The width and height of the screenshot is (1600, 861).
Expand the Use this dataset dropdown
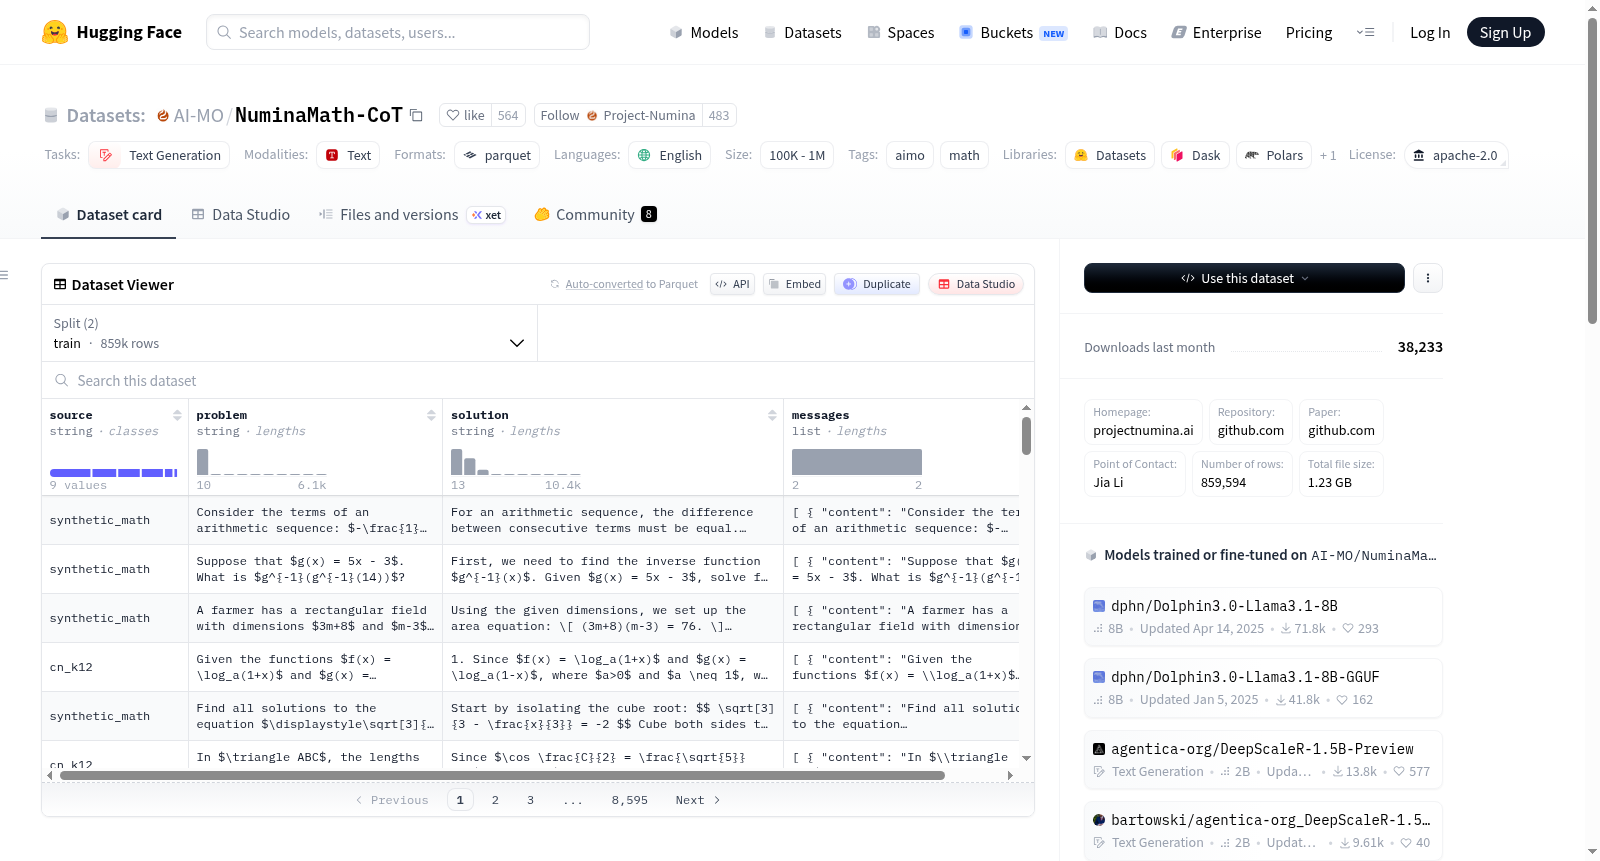pos(1244,278)
